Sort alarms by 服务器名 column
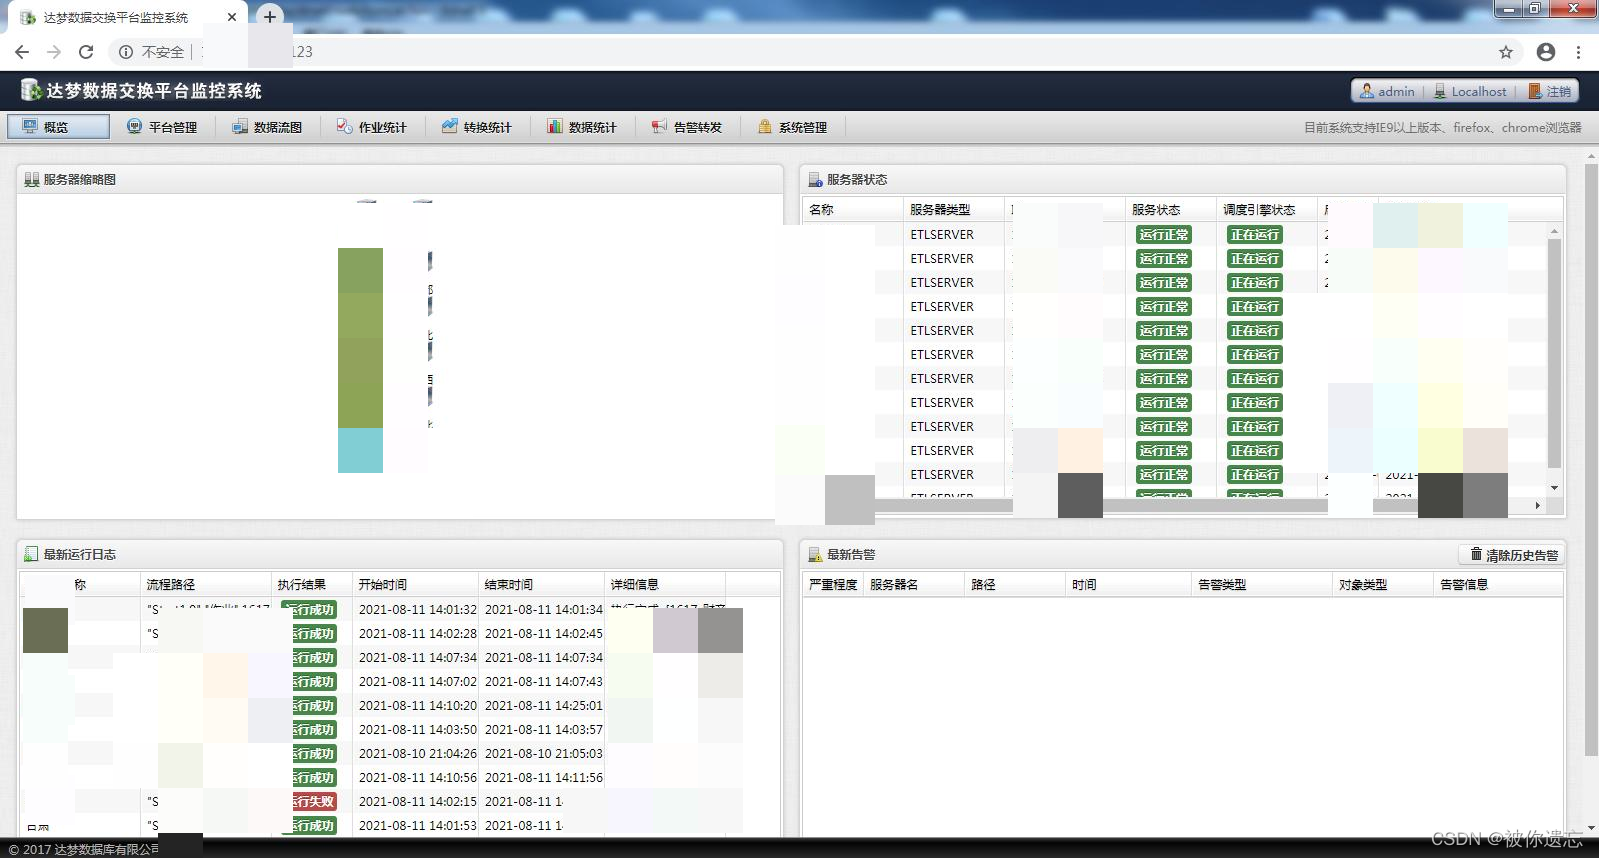Image resolution: width=1599 pixels, height=858 pixels. pos(914,585)
